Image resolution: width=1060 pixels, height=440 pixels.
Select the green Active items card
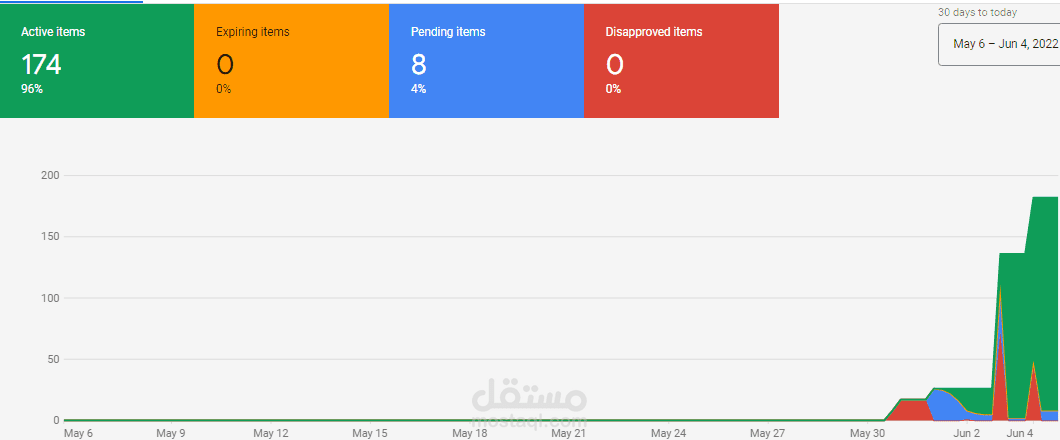pyautogui.click(x=97, y=60)
